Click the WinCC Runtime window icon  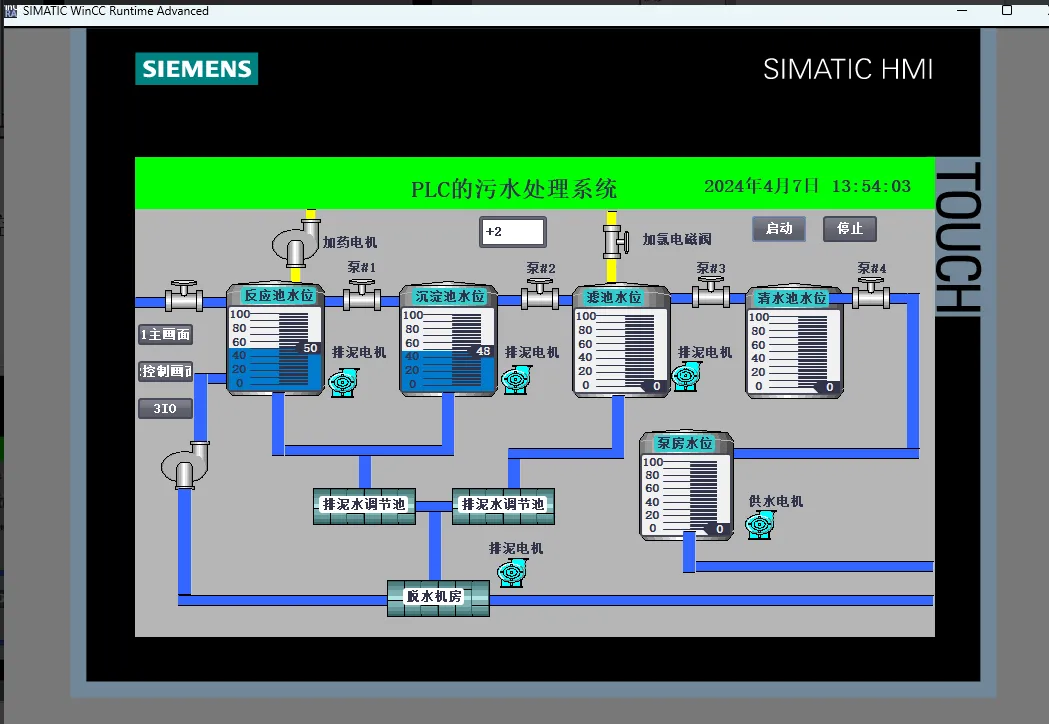11,11
